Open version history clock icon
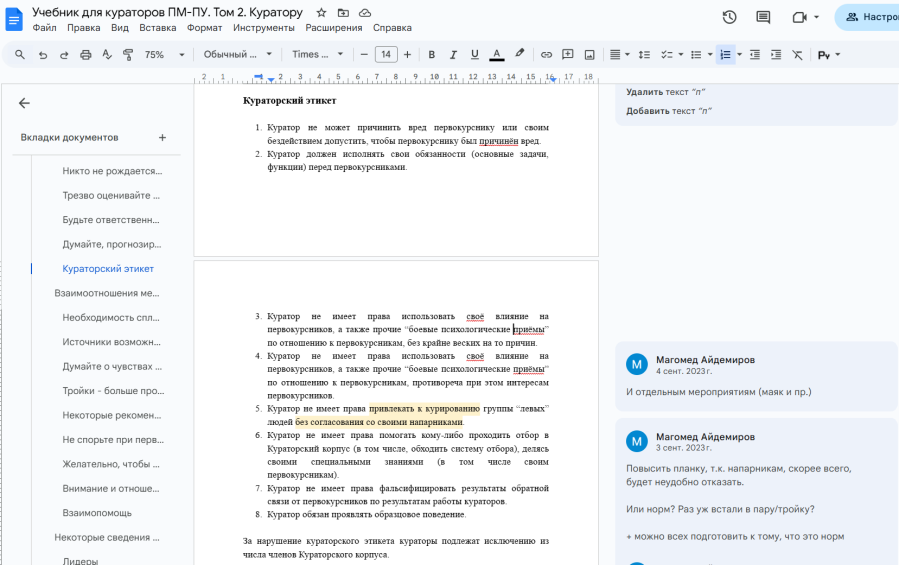899x565 pixels. pos(729,17)
